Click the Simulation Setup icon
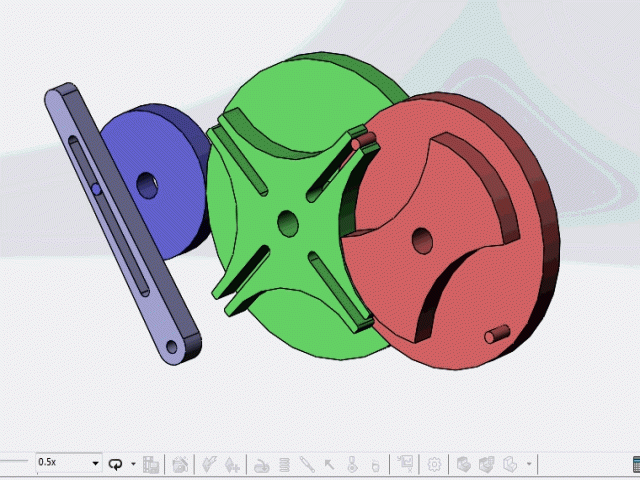 [x=464, y=464]
